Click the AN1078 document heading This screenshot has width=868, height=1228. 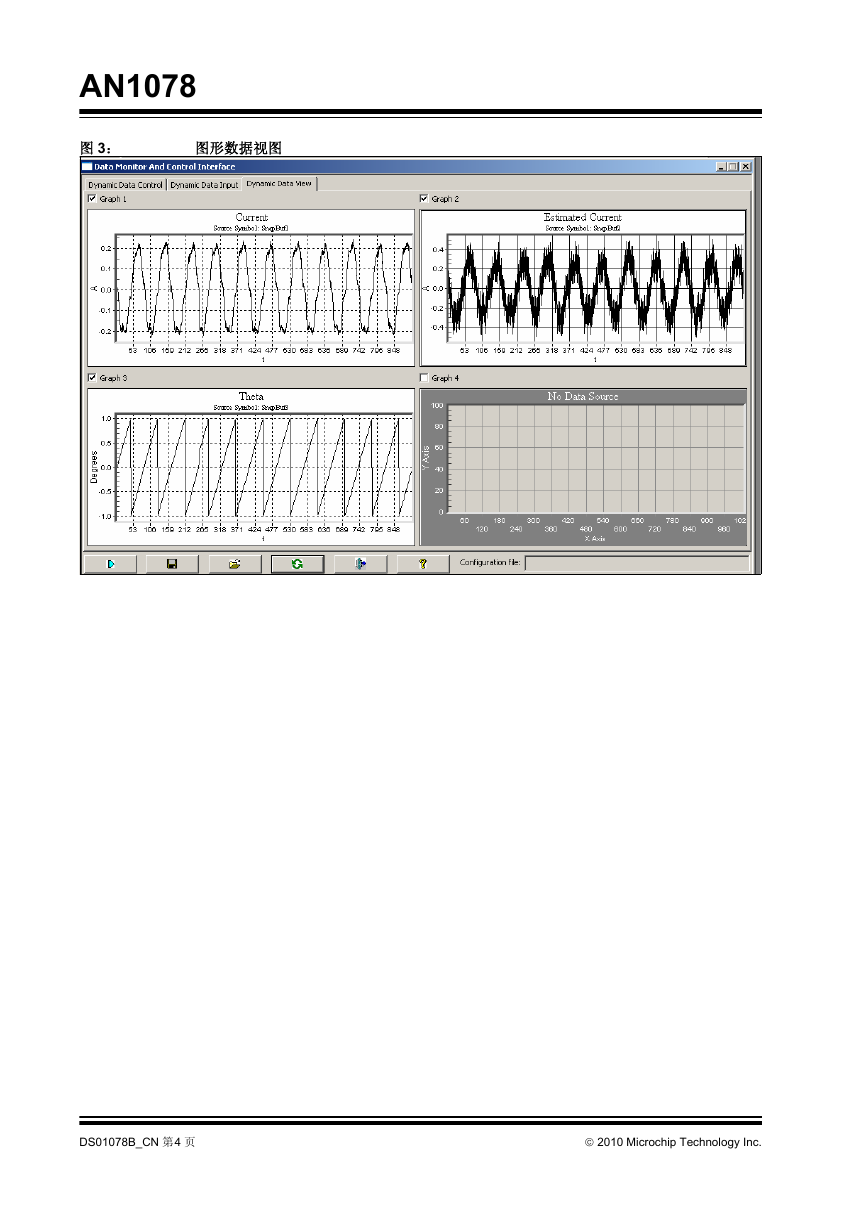(138, 88)
